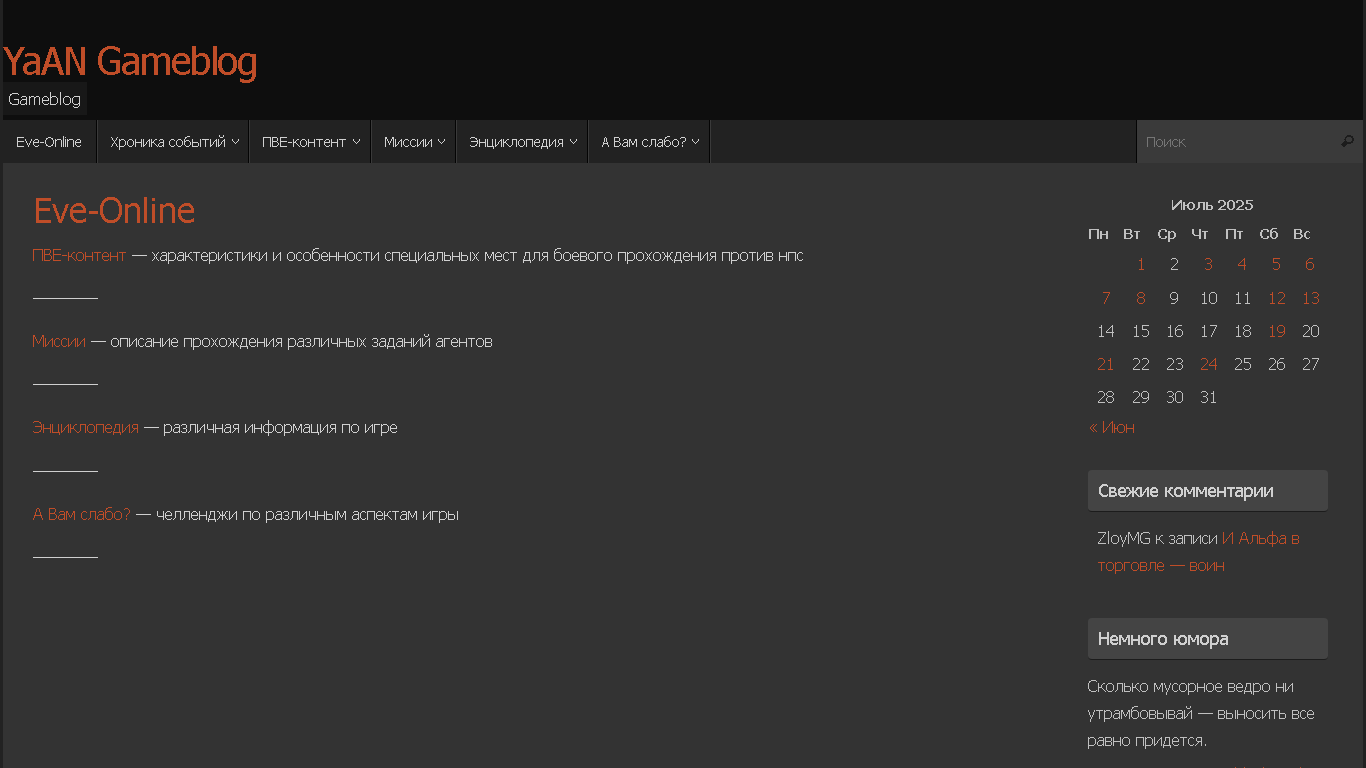Open the А Вам слабо? navigation item
The image size is (1366, 768).
coord(644,142)
